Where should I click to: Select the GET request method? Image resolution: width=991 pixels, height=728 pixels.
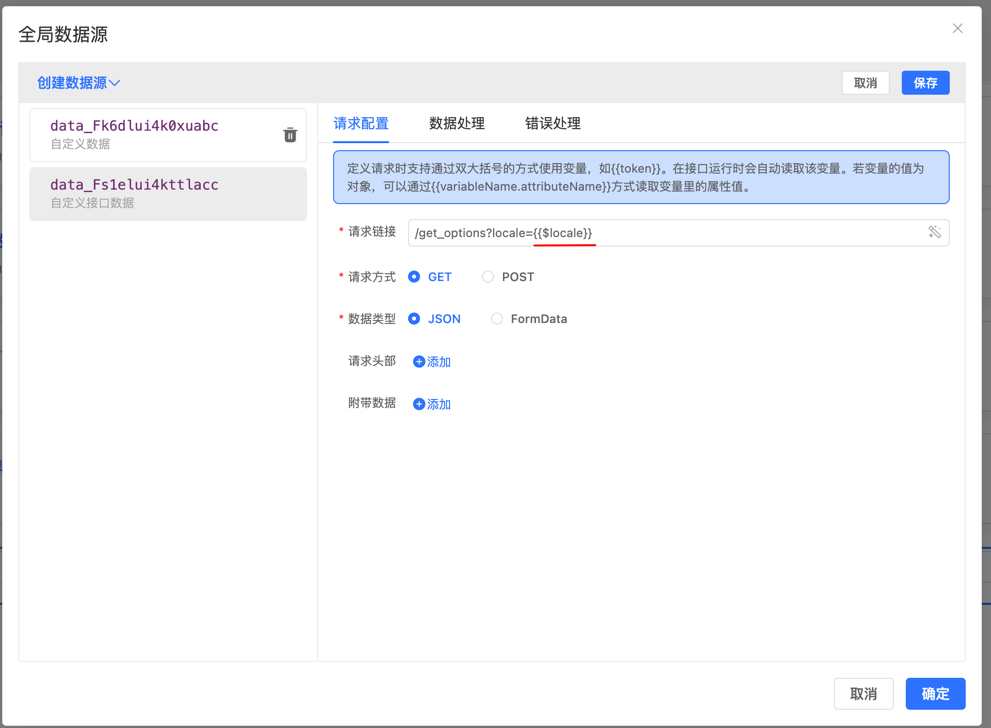tap(414, 277)
